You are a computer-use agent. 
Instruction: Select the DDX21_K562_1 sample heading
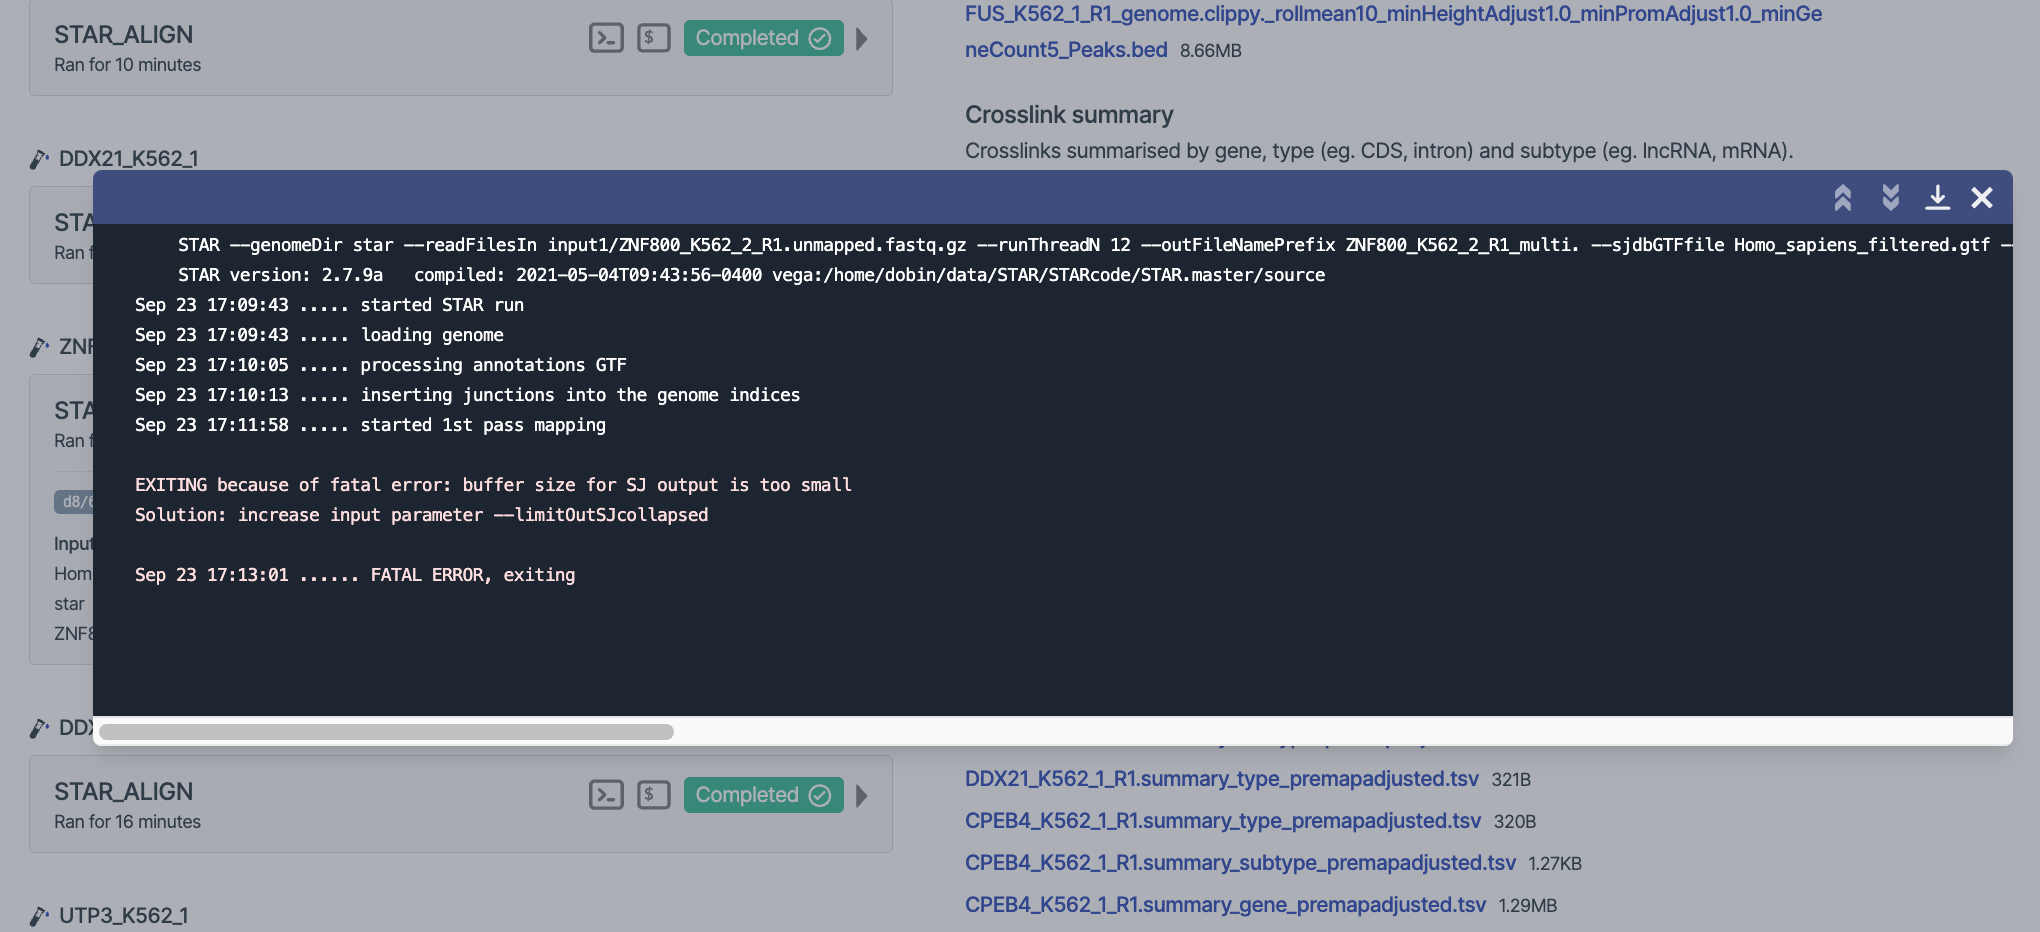128,159
